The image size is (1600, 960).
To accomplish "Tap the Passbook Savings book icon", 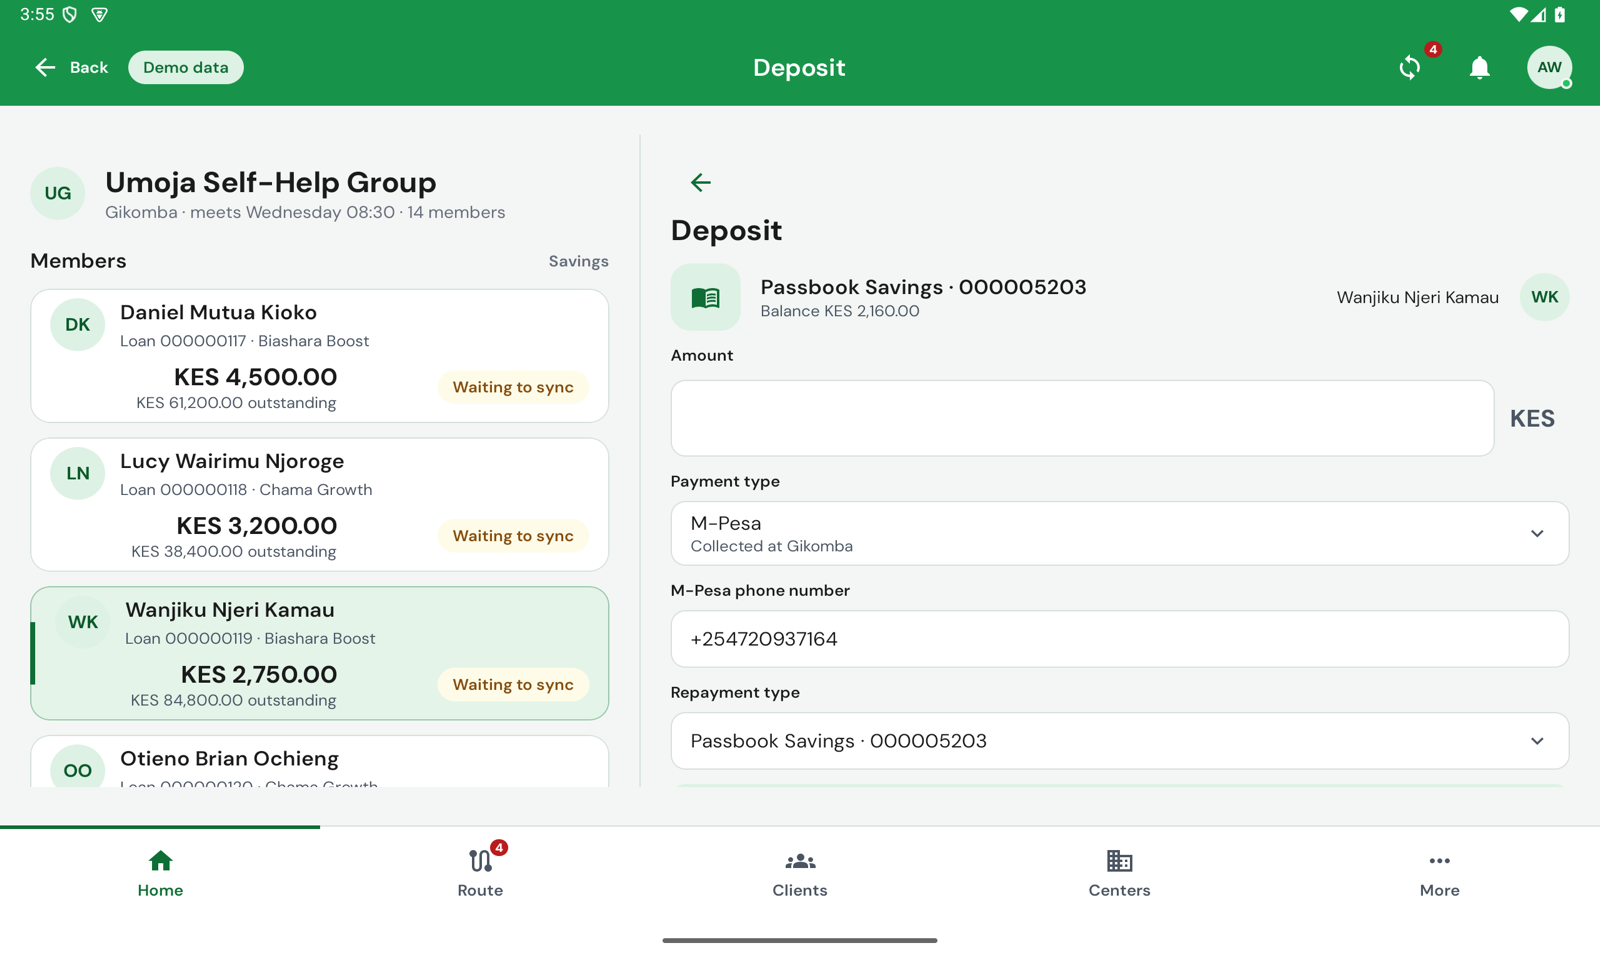I will coord(705,297).
